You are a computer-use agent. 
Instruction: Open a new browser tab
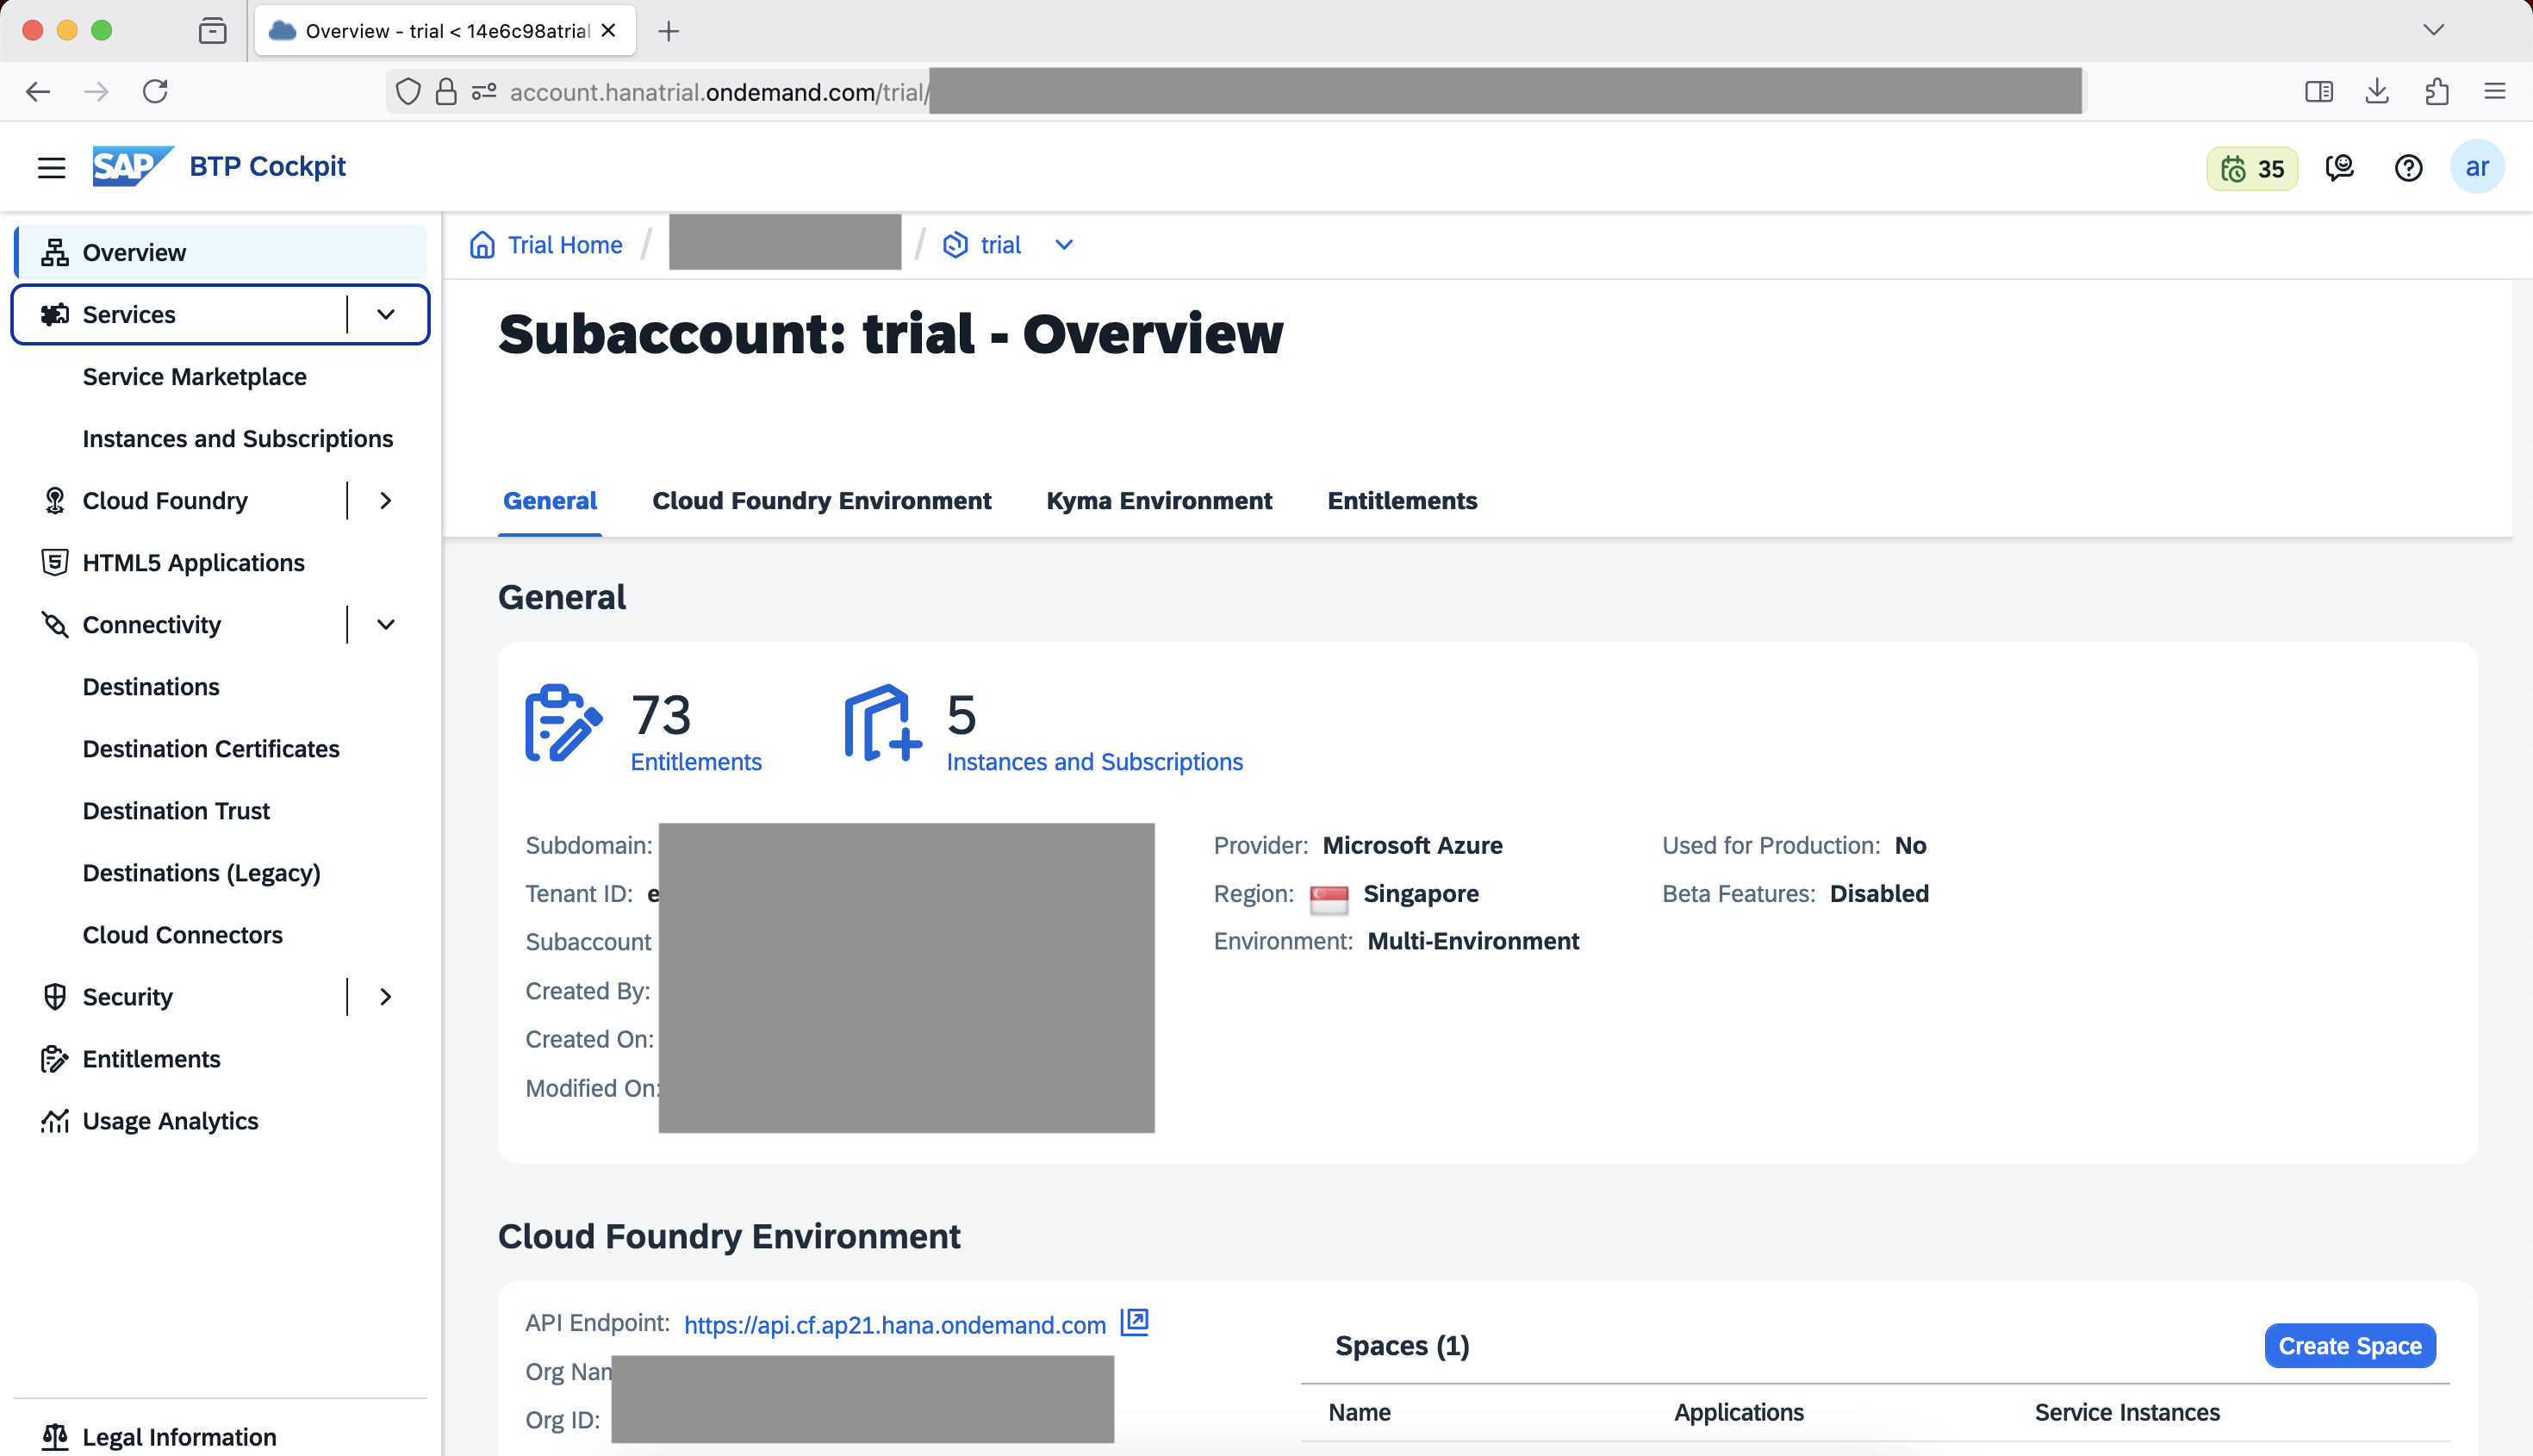pyautogui.click(x=669, y=31)
